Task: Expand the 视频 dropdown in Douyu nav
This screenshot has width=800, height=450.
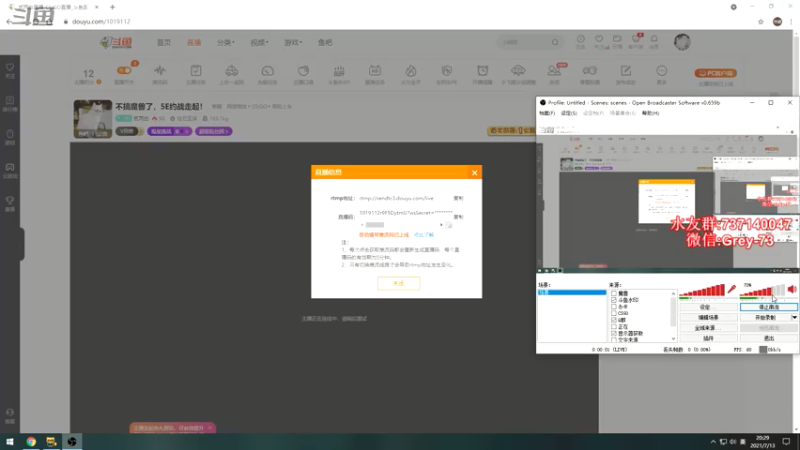Action: (259, 42)
